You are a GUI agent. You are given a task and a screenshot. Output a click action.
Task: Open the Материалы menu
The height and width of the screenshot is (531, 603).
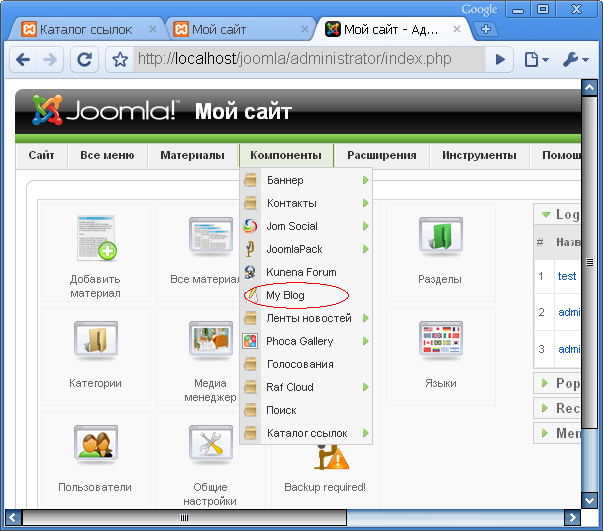click(x=192, y=155)
